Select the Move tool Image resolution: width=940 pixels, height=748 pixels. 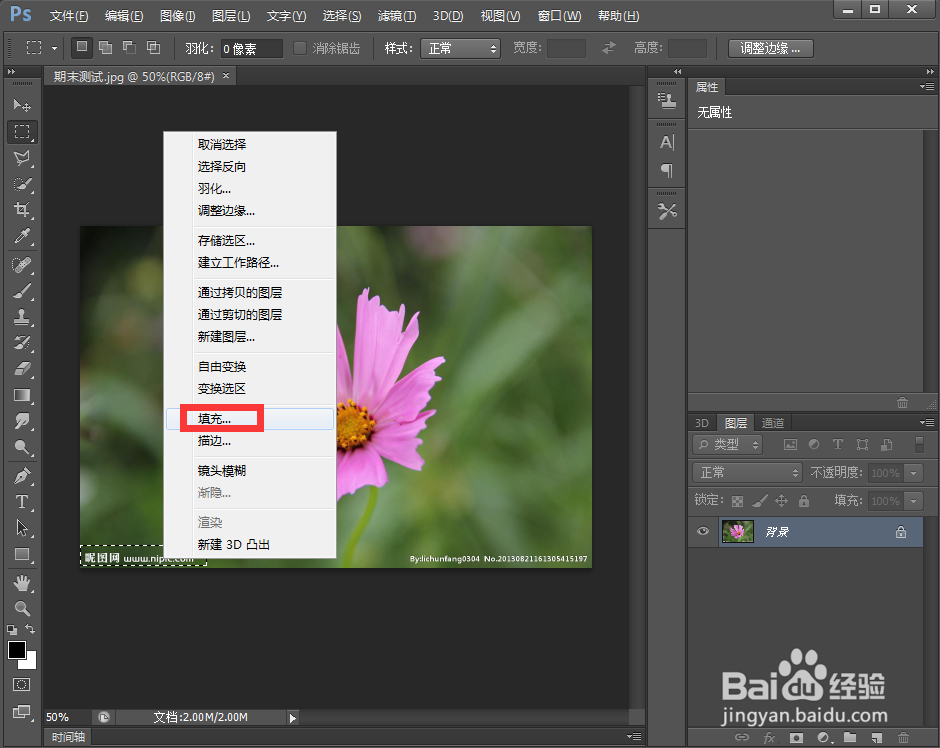tap(23, 105)
